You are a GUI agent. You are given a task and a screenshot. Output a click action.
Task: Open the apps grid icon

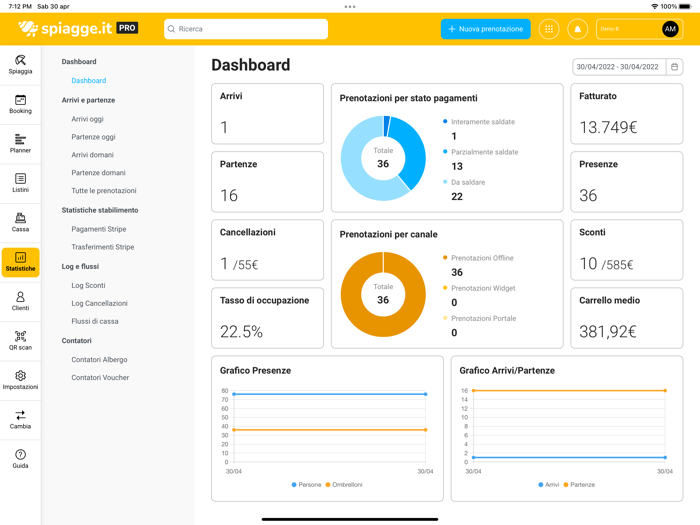coord(549,29)
